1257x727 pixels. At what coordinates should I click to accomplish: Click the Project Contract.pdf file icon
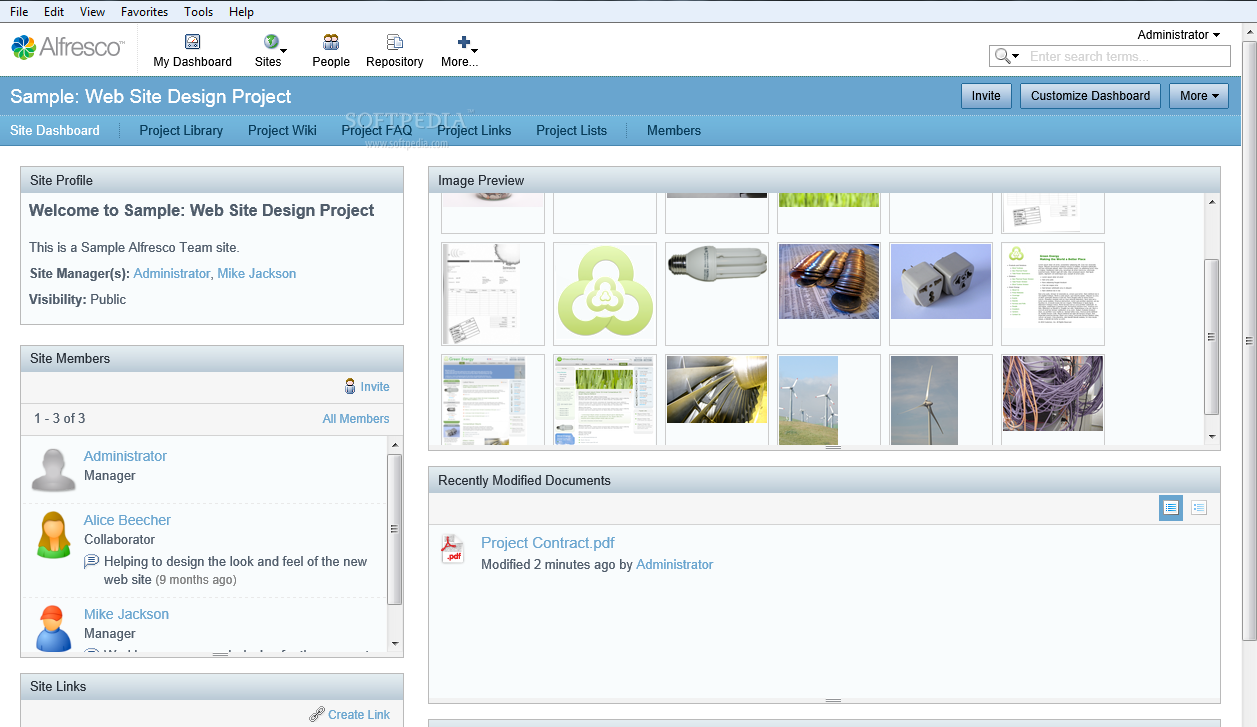(x=453, y=549)
